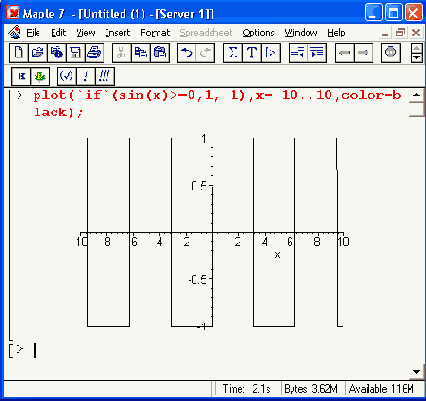Viewport: 426px width, 401px height.
Task: Click the Paste clipboard icon
Action: [160, 53]
